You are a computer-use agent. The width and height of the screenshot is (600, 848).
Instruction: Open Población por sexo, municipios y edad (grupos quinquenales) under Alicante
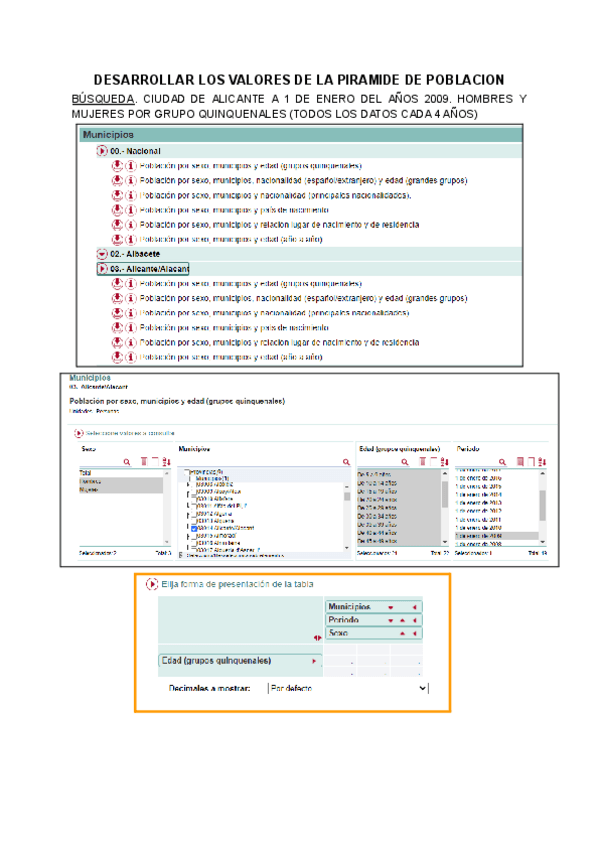coord(250,283)
